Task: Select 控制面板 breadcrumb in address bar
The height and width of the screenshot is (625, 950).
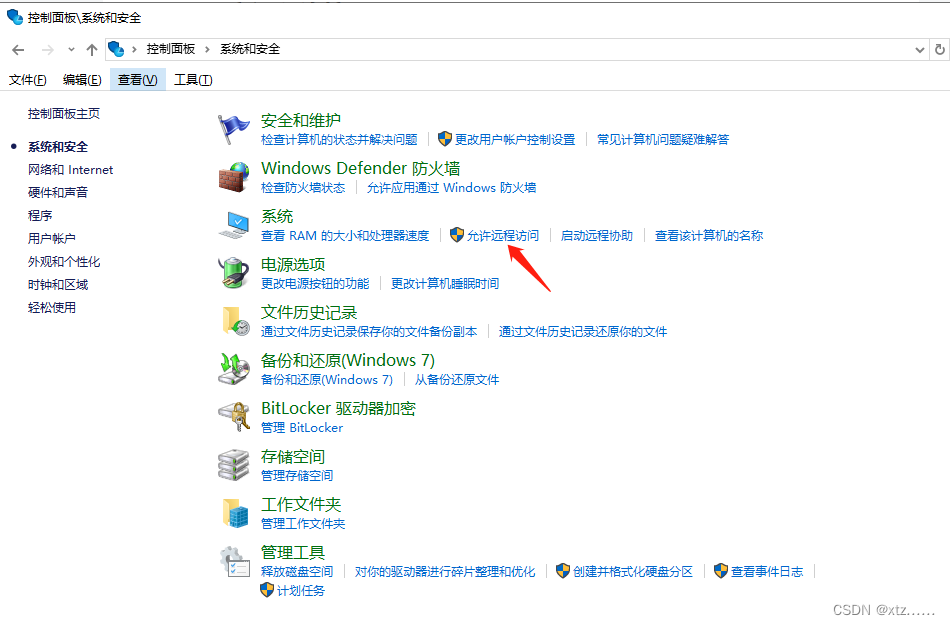Action: tap(171, 49)
